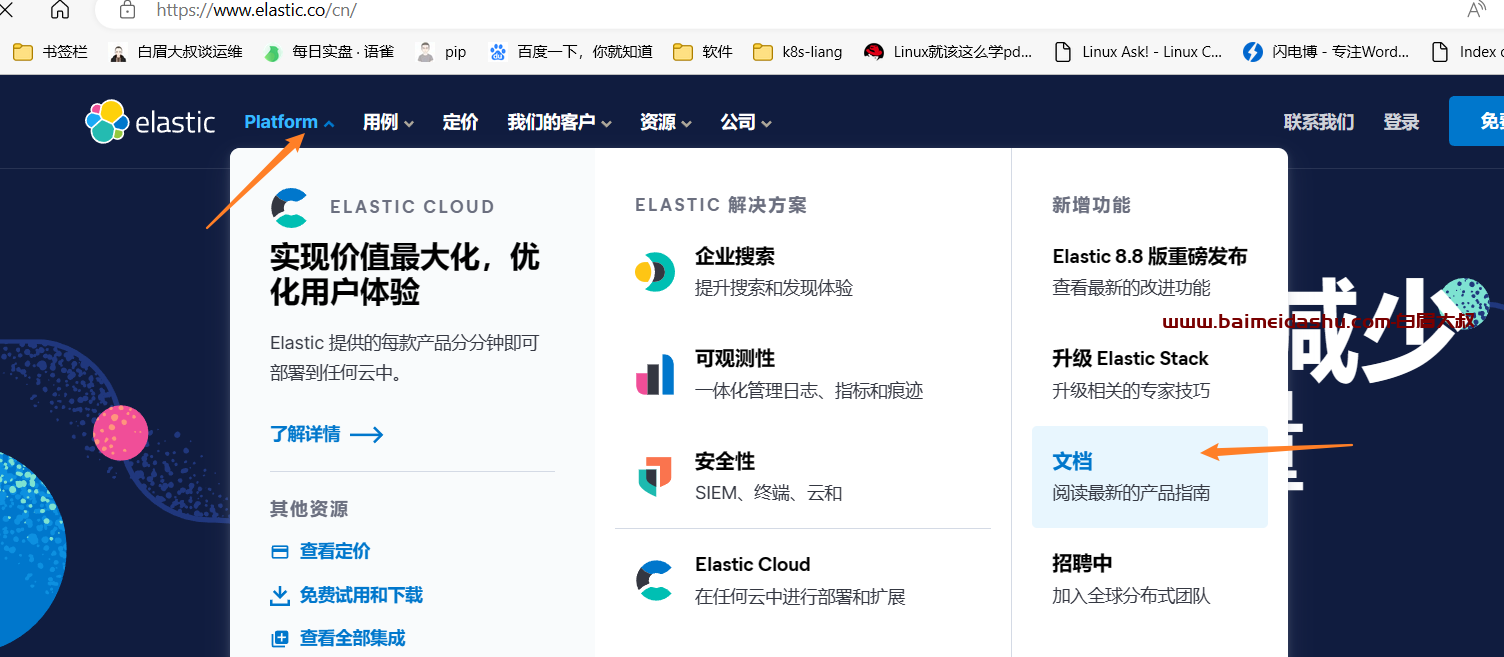Image resolution: width=1504 pixels, height=657 pixels.
Task: Open the 每日实盘·语雀 bookmark
Action: [x=329, y=52]
